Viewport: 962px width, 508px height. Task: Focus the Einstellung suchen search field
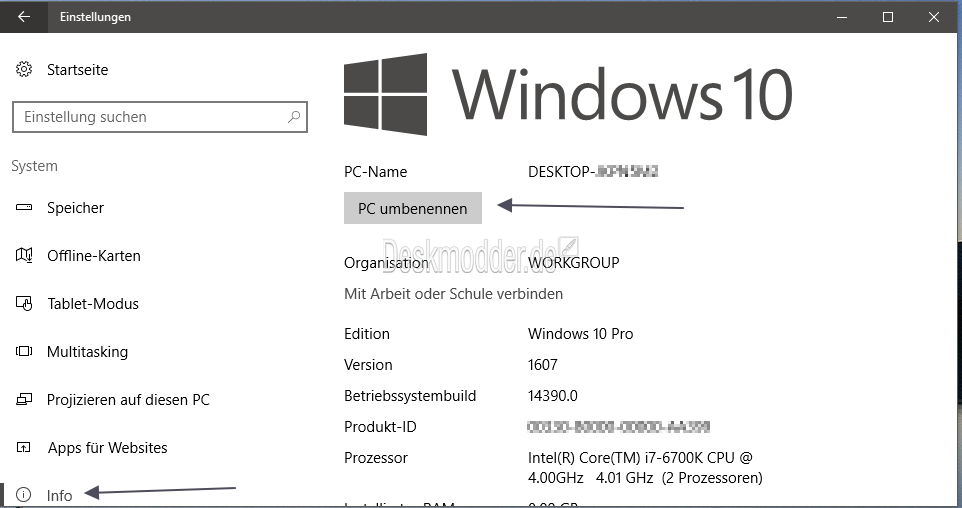point(160,117)
